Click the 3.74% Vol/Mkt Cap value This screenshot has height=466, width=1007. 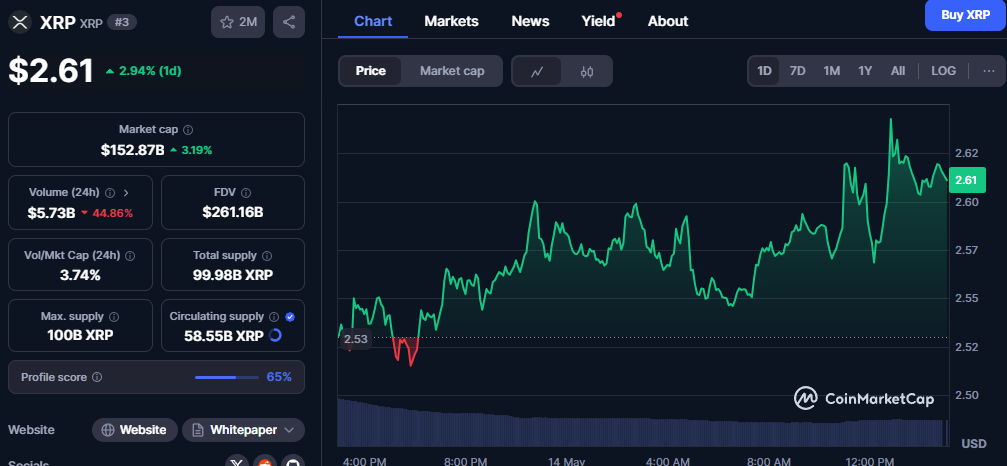80,275
